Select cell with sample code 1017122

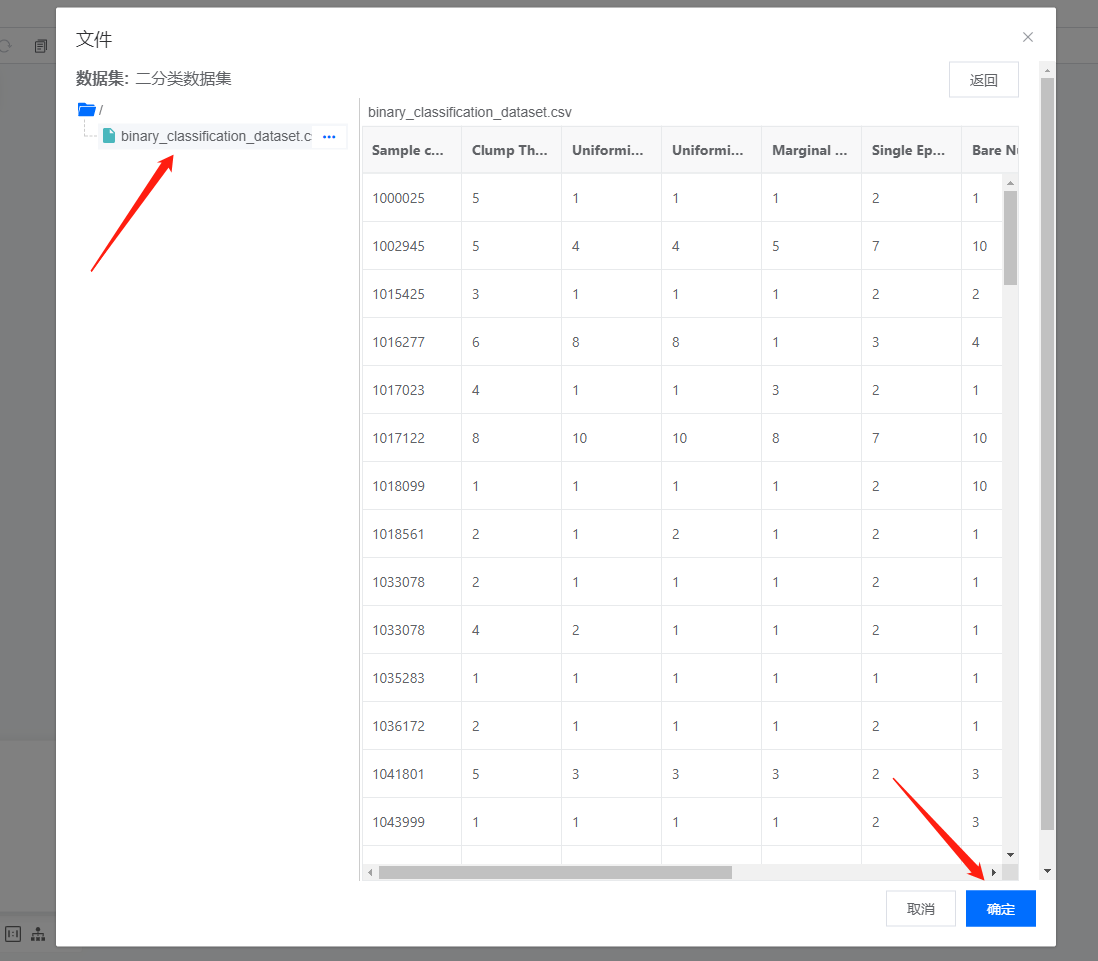click(x=412, y=438)
